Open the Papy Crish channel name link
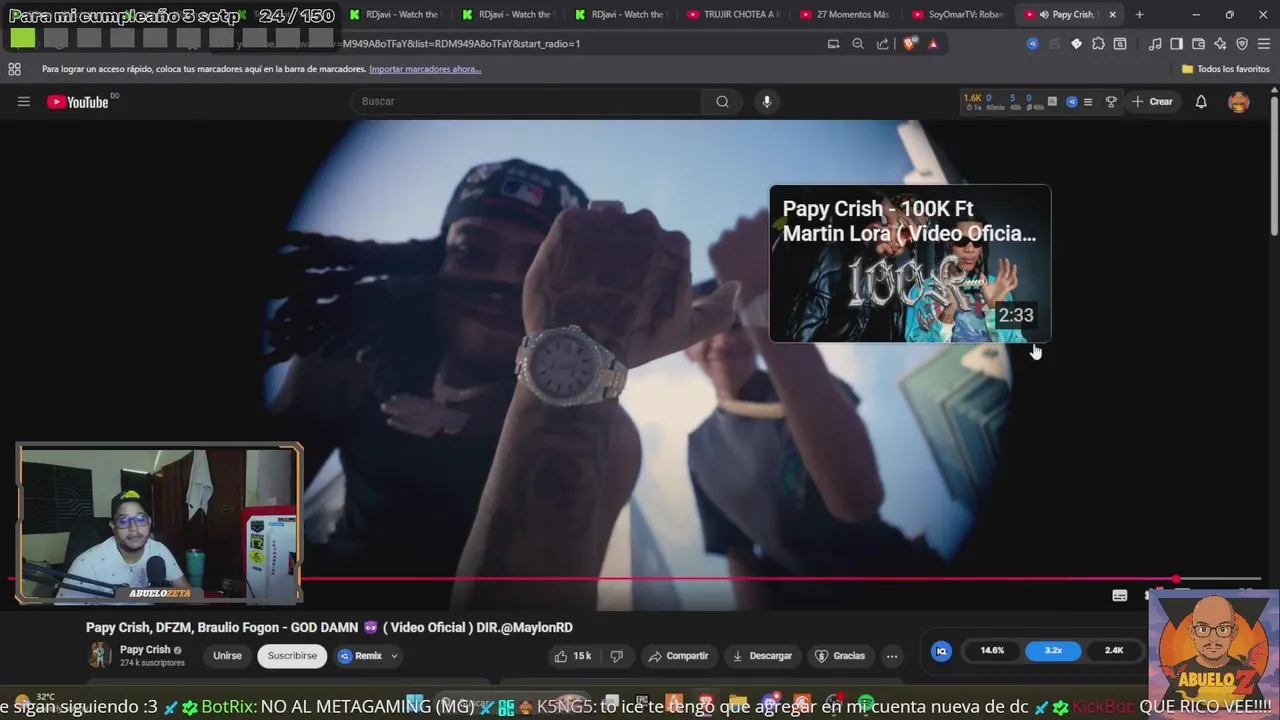Image resolution: width=1280 pixels, height=720 pixels. tap(145, 650)
